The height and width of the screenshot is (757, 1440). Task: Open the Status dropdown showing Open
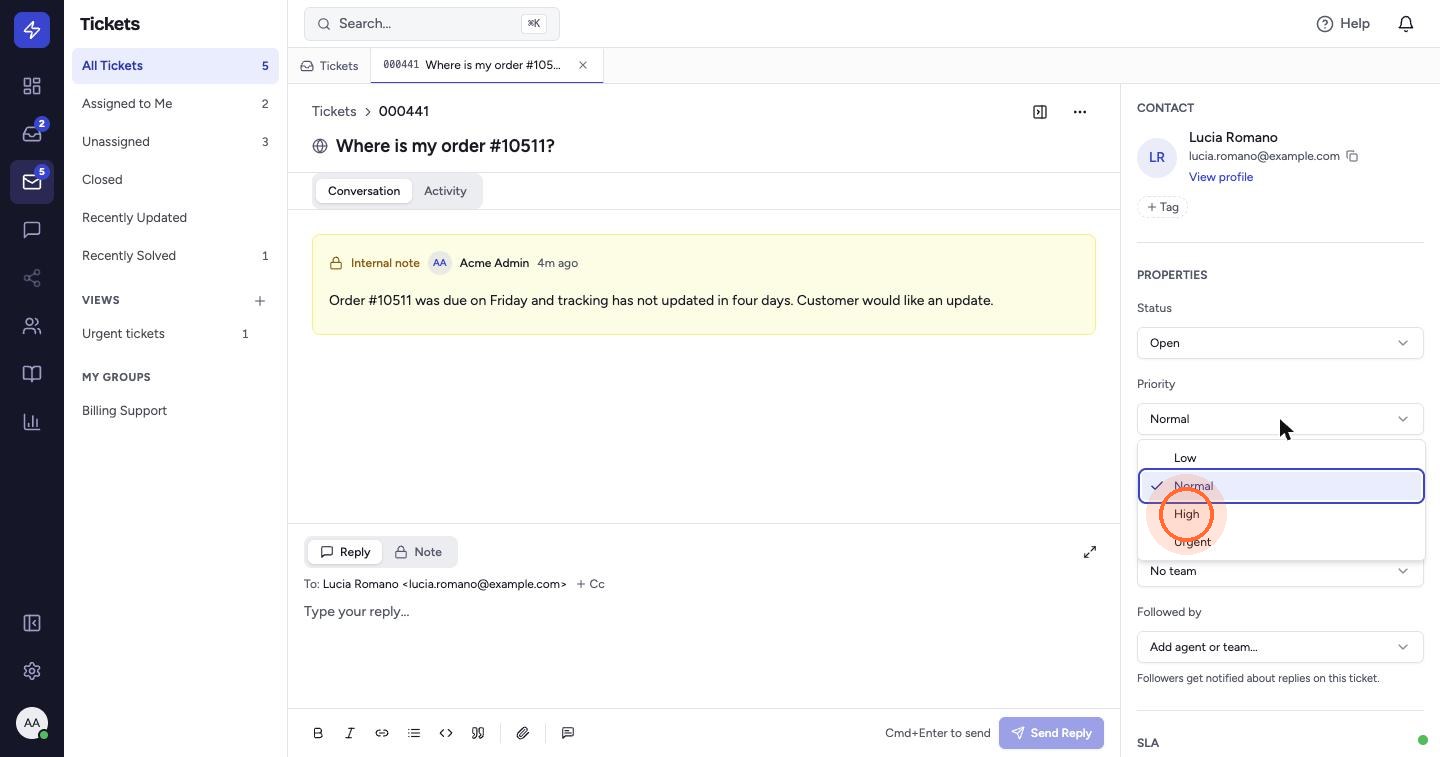[x=1280, y=343]
